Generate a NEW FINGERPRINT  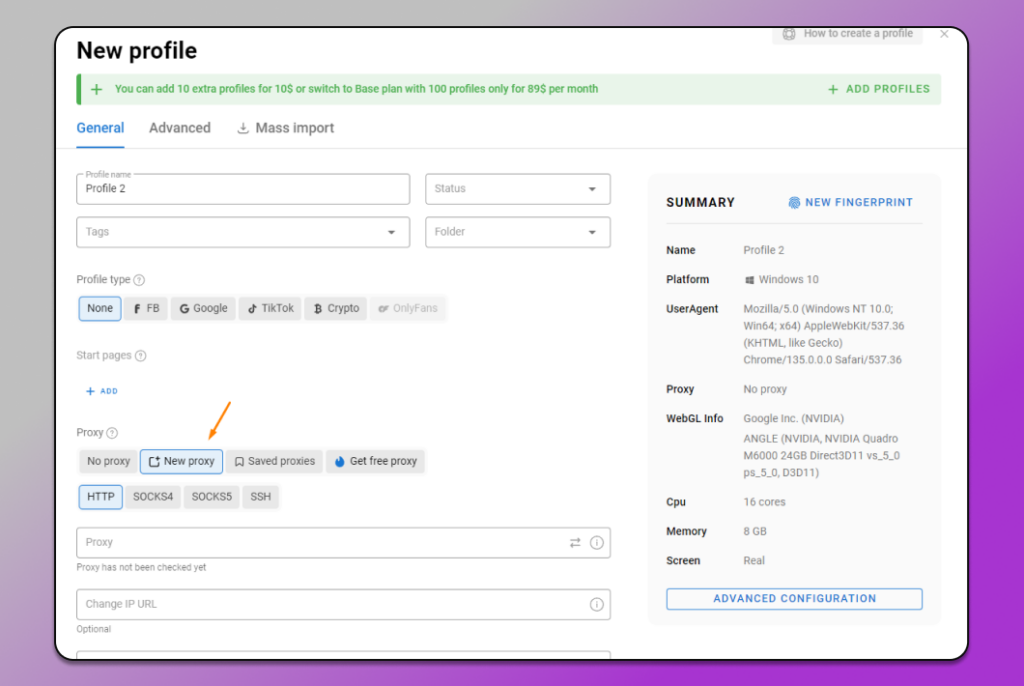(851, 202)
